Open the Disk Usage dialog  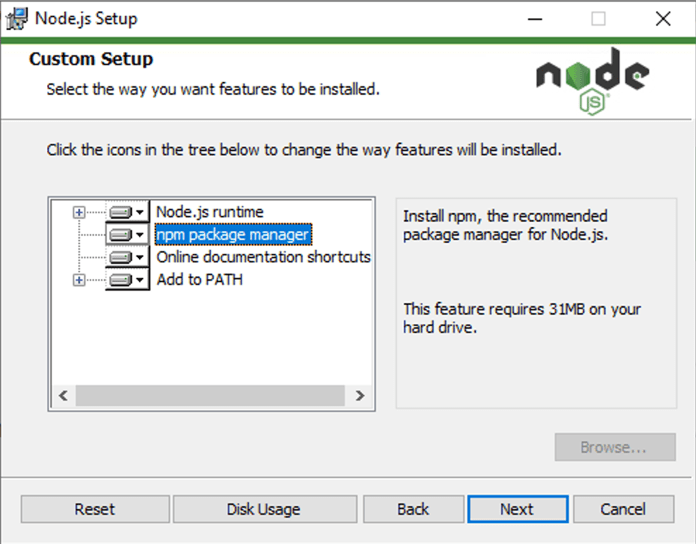click(263, 509)
